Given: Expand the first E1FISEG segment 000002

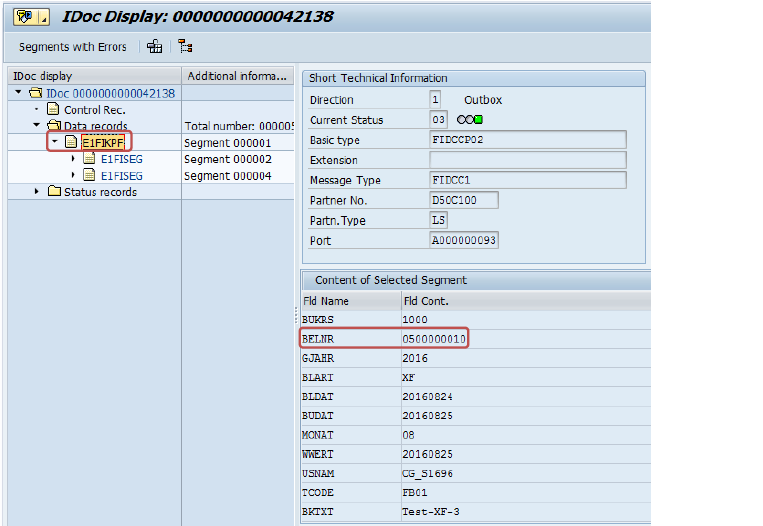Looking at the screenshot, I should [73, 159].
